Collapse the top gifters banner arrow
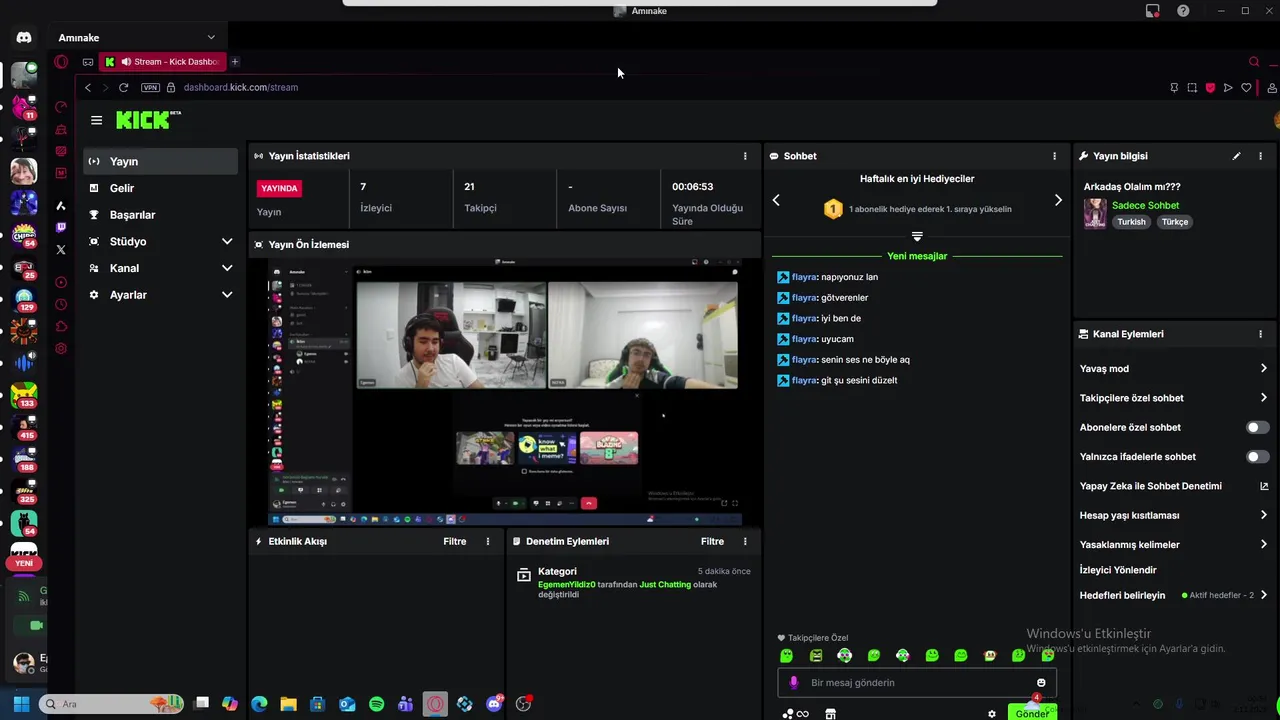1280x720 pixels. pos(917,237)
